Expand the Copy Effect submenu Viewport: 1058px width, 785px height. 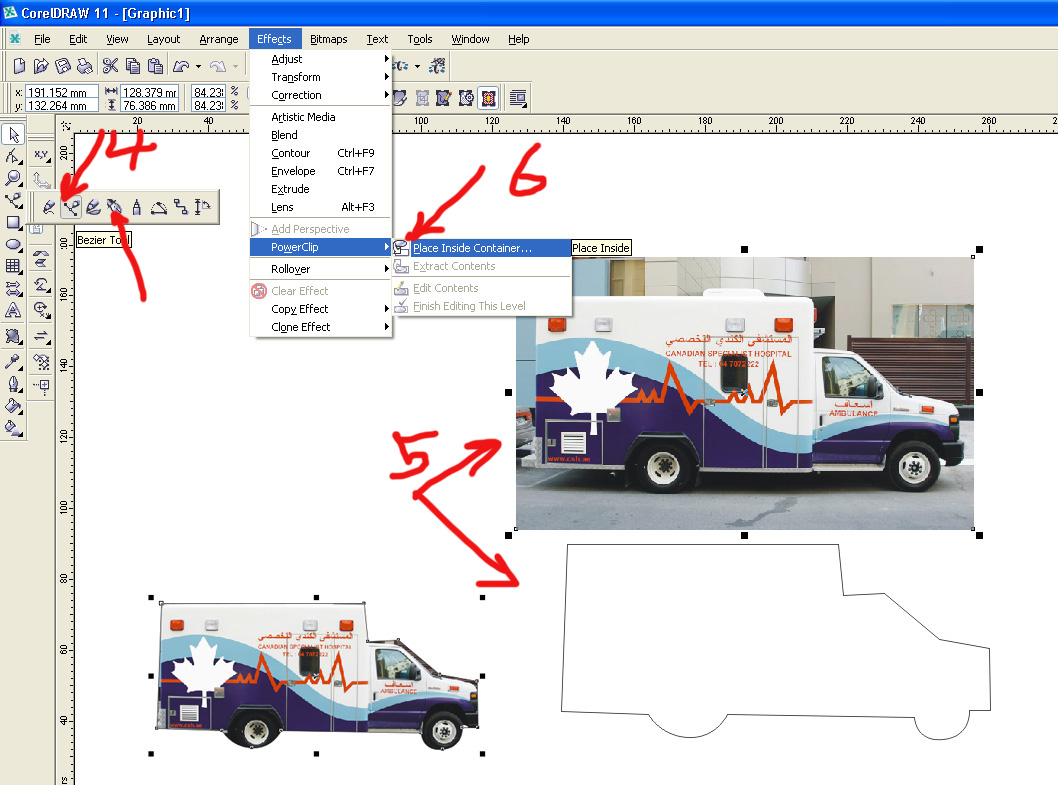[x=321, y=308]
